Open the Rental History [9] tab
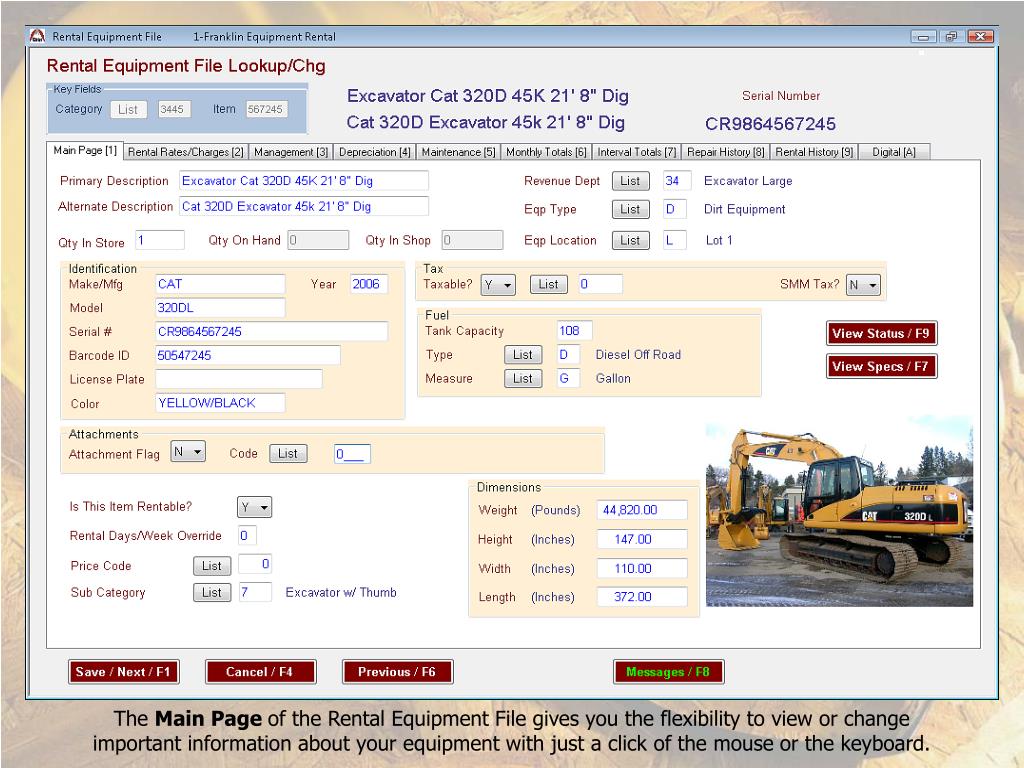1024x768 pixels. coord(814,152)
